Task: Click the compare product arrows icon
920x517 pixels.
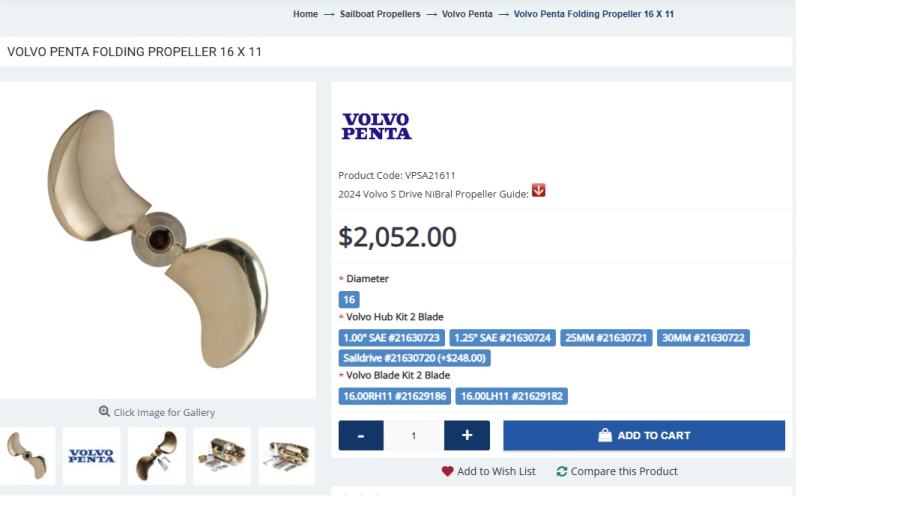Action: pyautogui.click(x=562, y=471)
